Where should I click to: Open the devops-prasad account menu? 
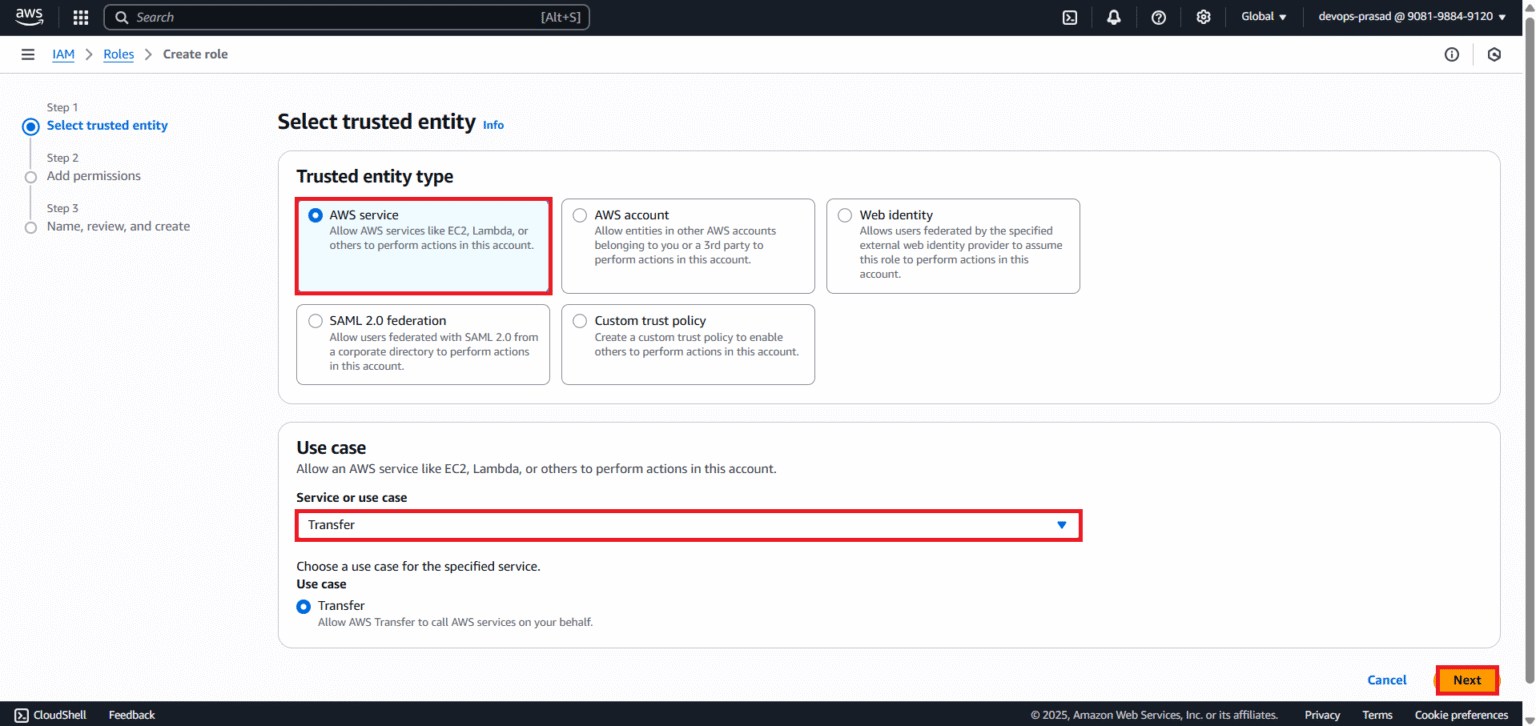(1410, 16)
